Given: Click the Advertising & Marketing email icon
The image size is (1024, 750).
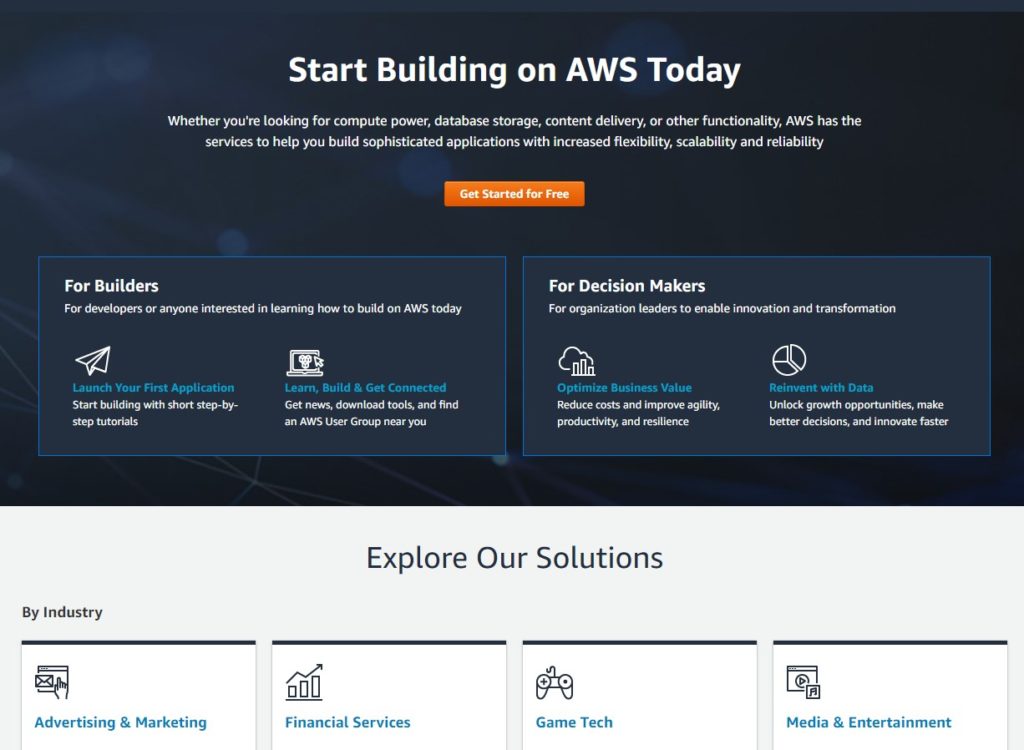Looking at the screenshot, I should 52,682.
